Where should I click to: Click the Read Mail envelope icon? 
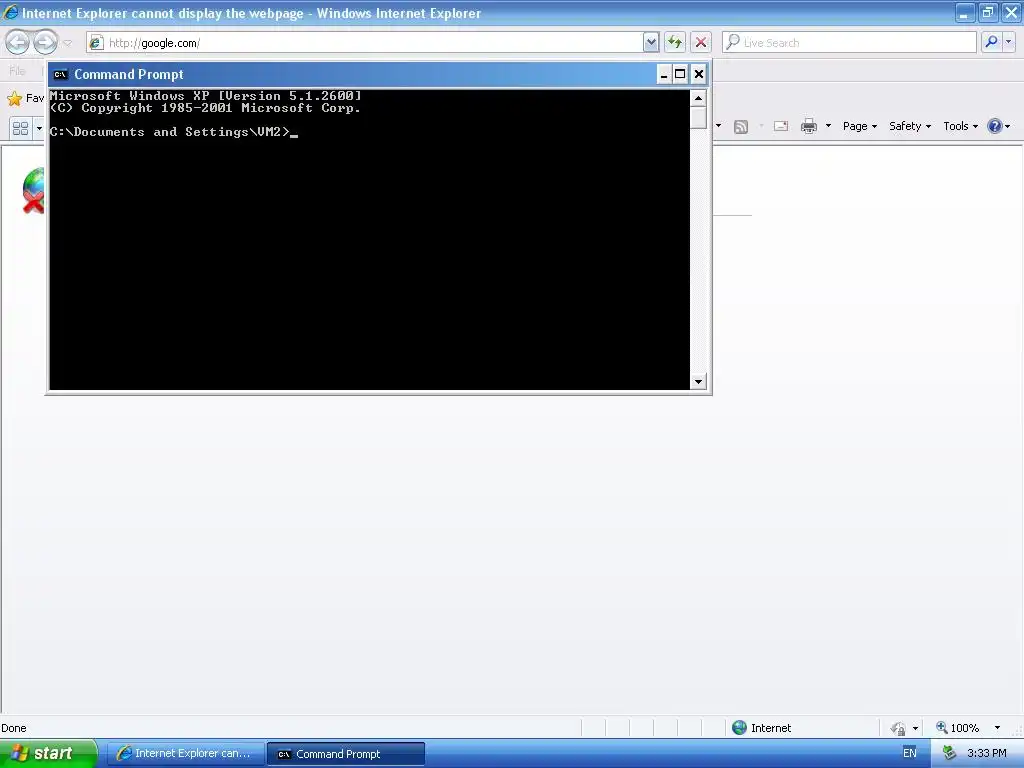point(780,126)
